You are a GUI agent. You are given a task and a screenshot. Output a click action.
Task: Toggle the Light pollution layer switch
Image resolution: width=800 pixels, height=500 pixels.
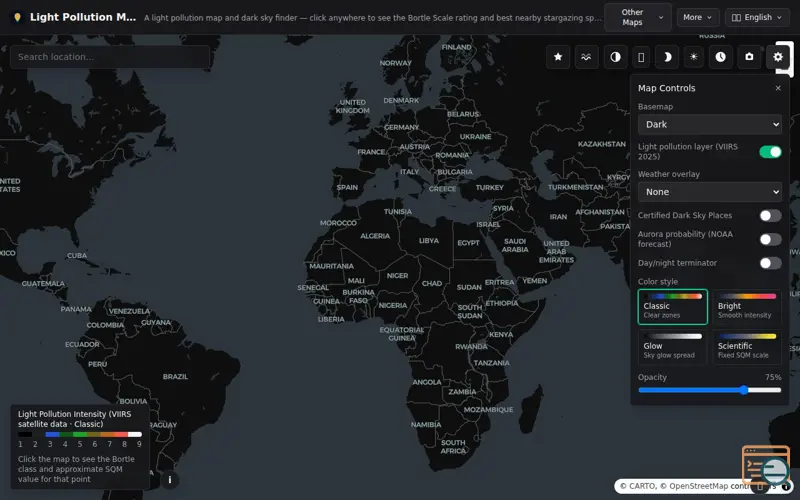pyautogui.click(x=770, y=152)
